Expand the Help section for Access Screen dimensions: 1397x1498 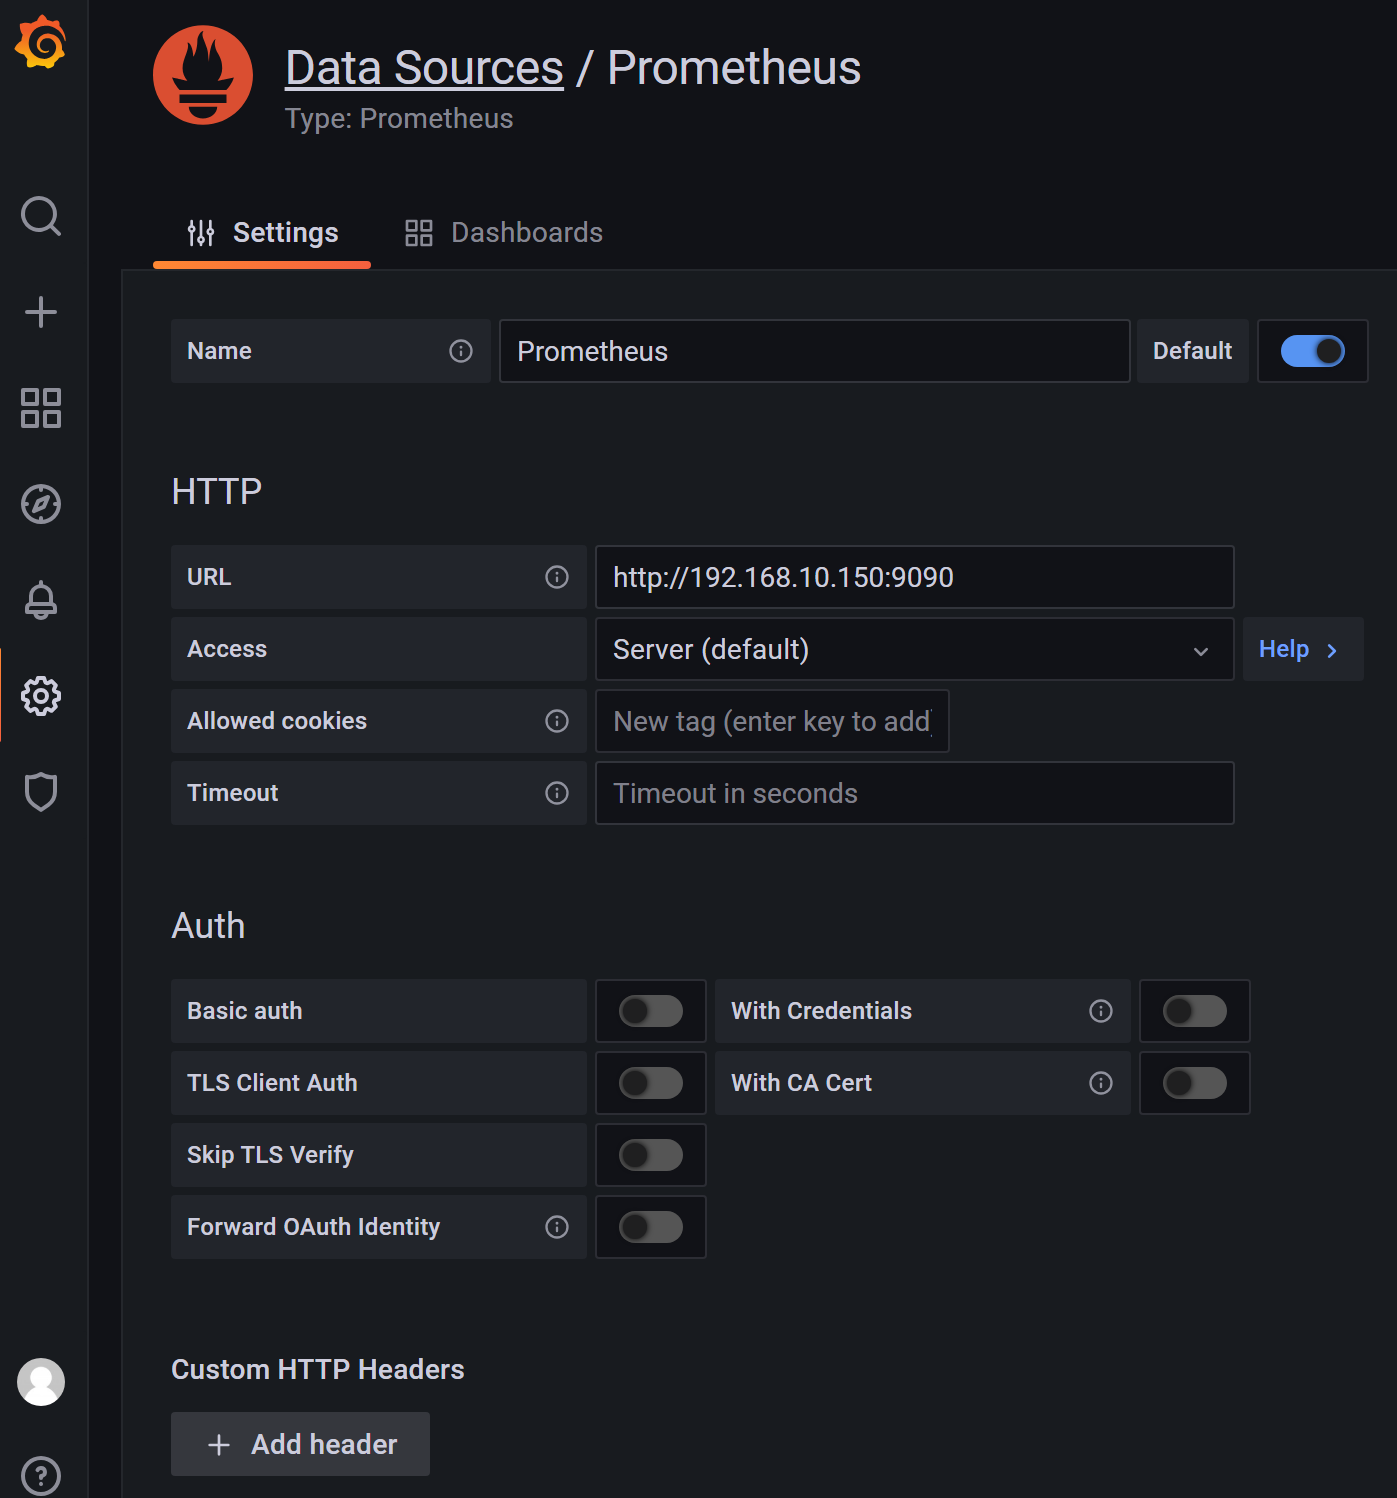click(1302, 649)
